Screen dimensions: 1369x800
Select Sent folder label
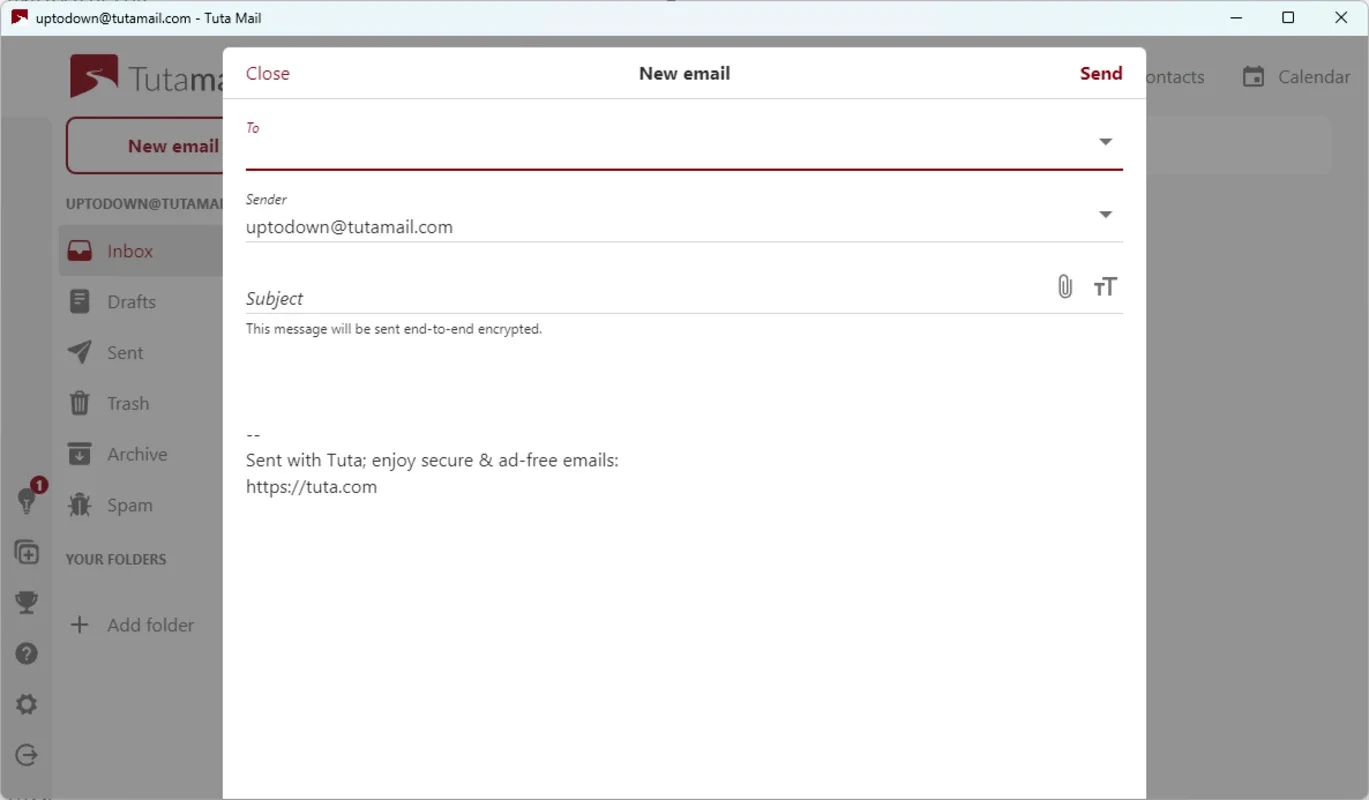(x=125, y=352)
